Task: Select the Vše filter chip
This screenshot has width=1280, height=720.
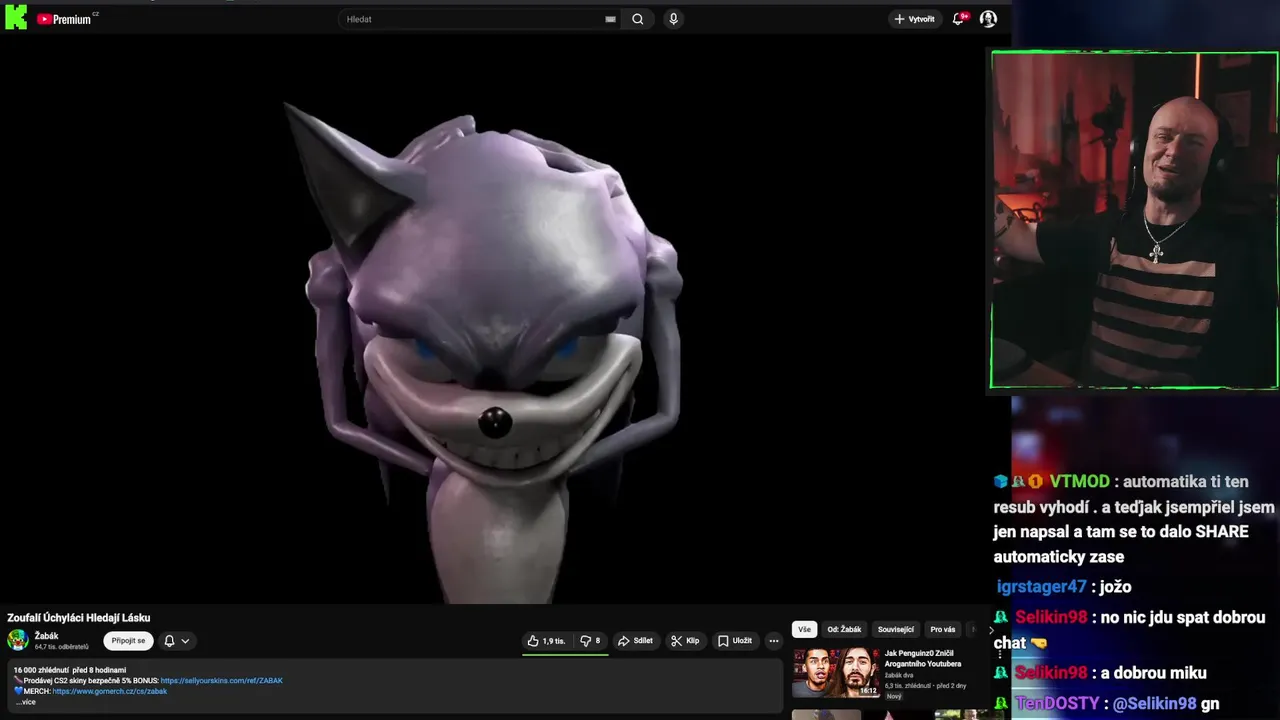Action: [804, 629]
